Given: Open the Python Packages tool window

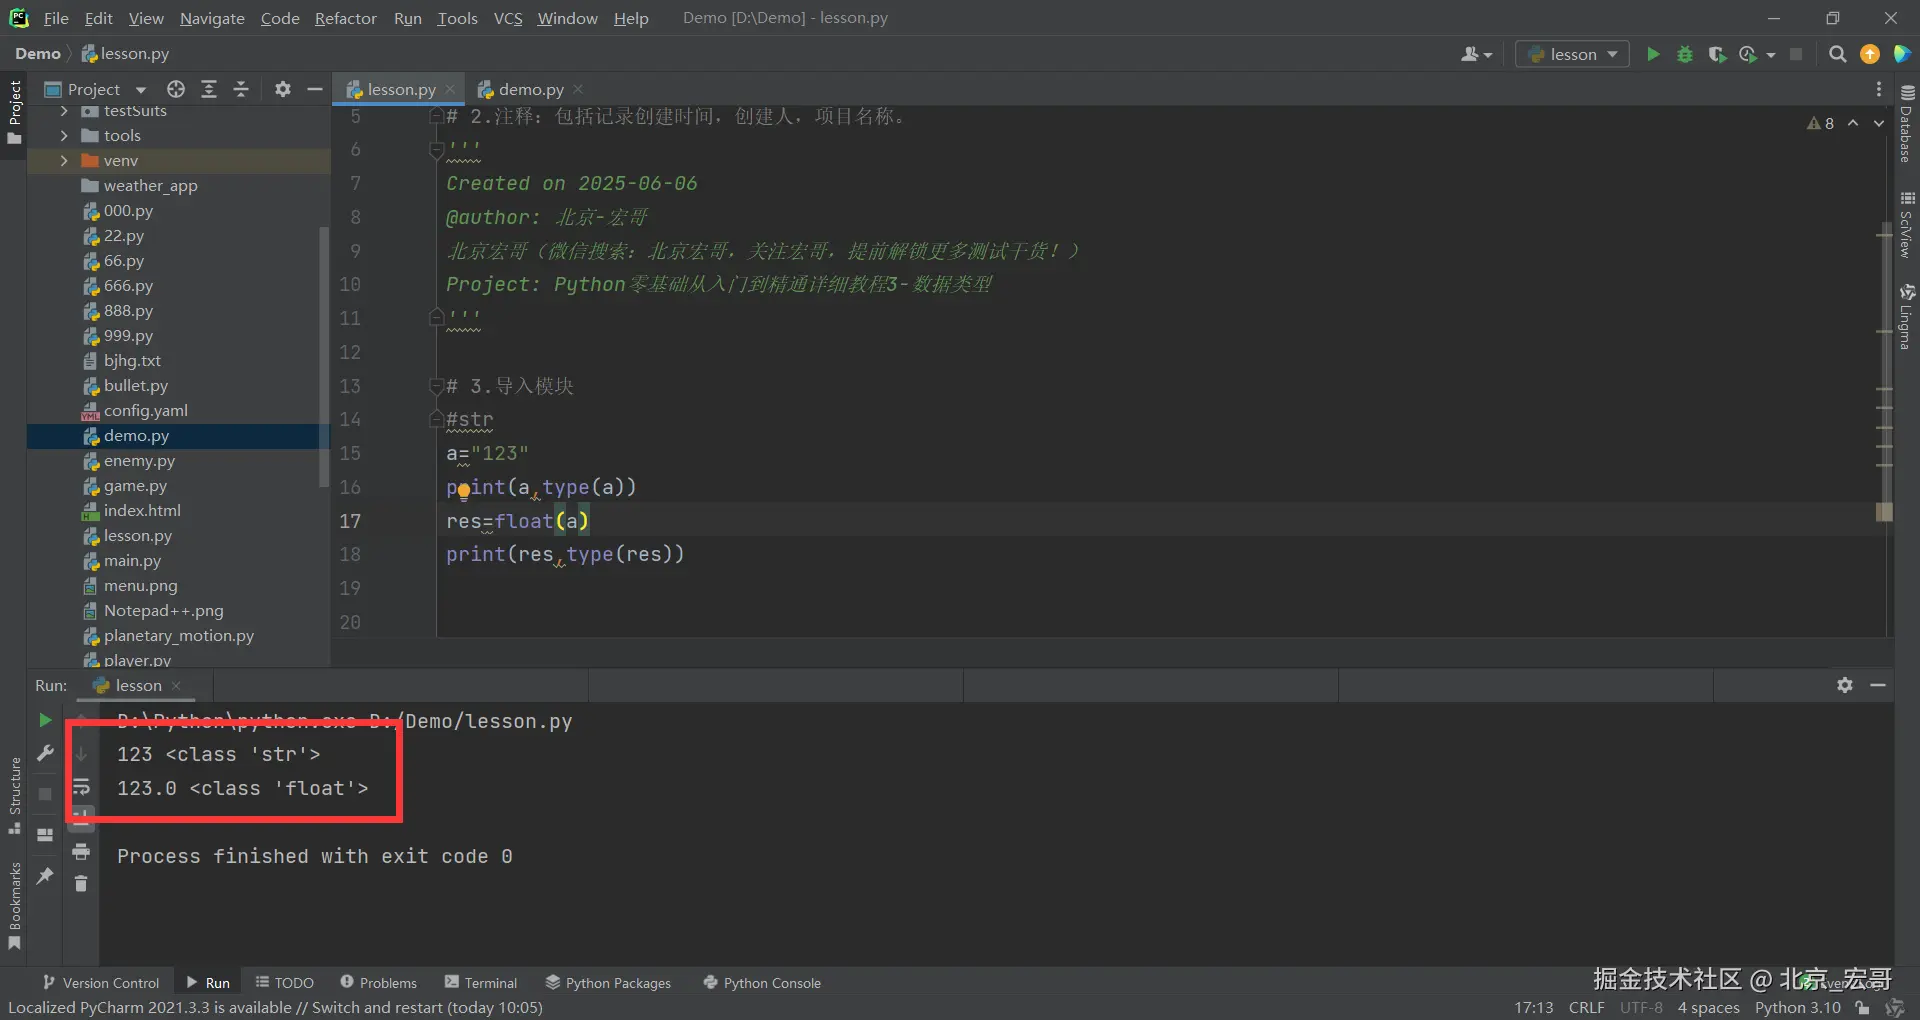Looking at the screenshot, I should coord(608,982).
